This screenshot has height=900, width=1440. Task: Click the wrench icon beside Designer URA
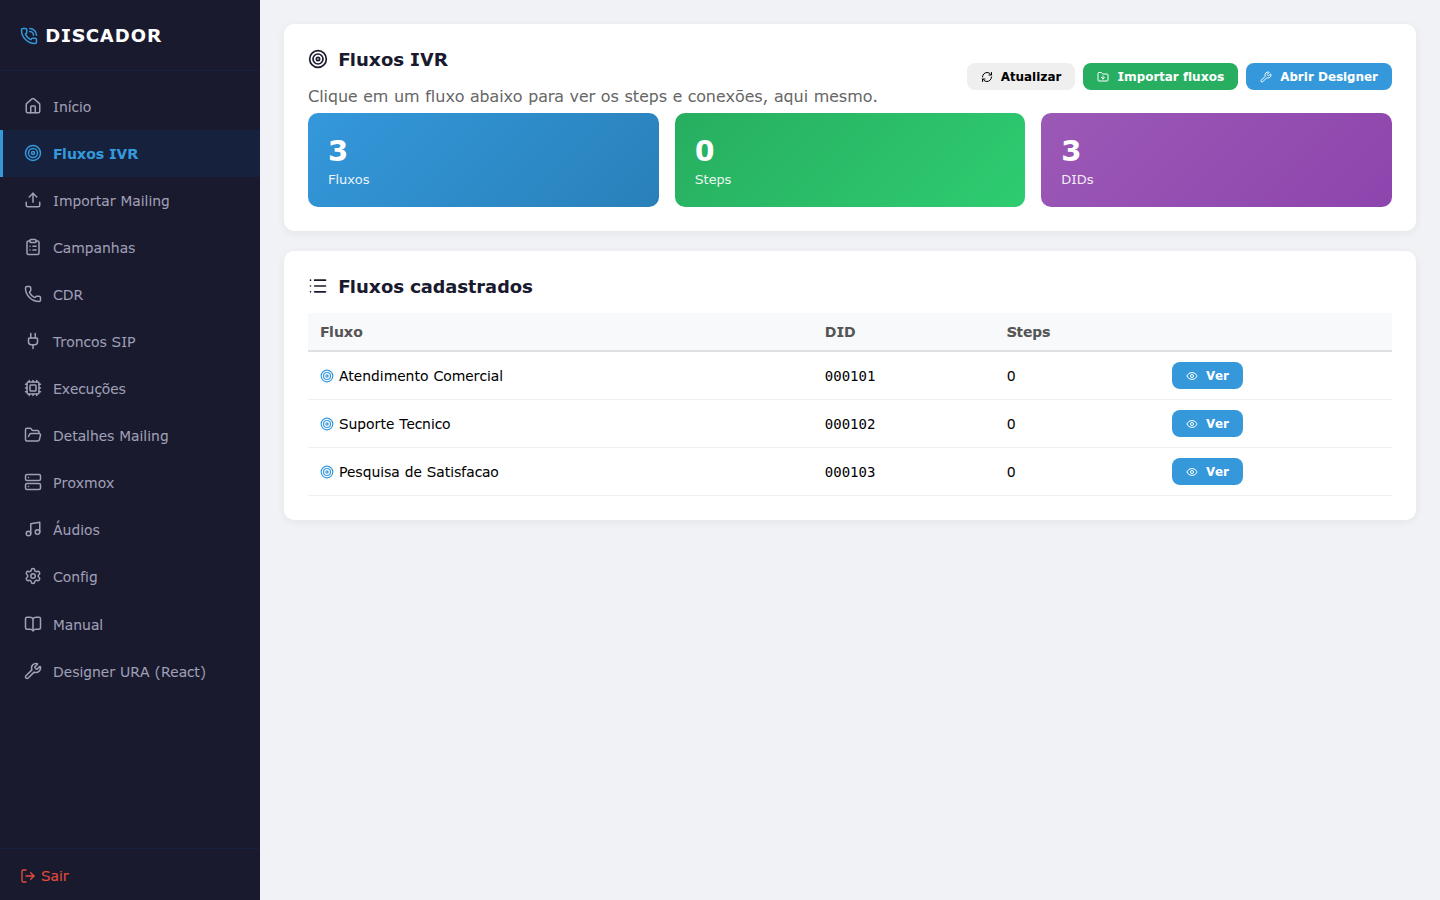pyautogui.click(x=33, y=671)
